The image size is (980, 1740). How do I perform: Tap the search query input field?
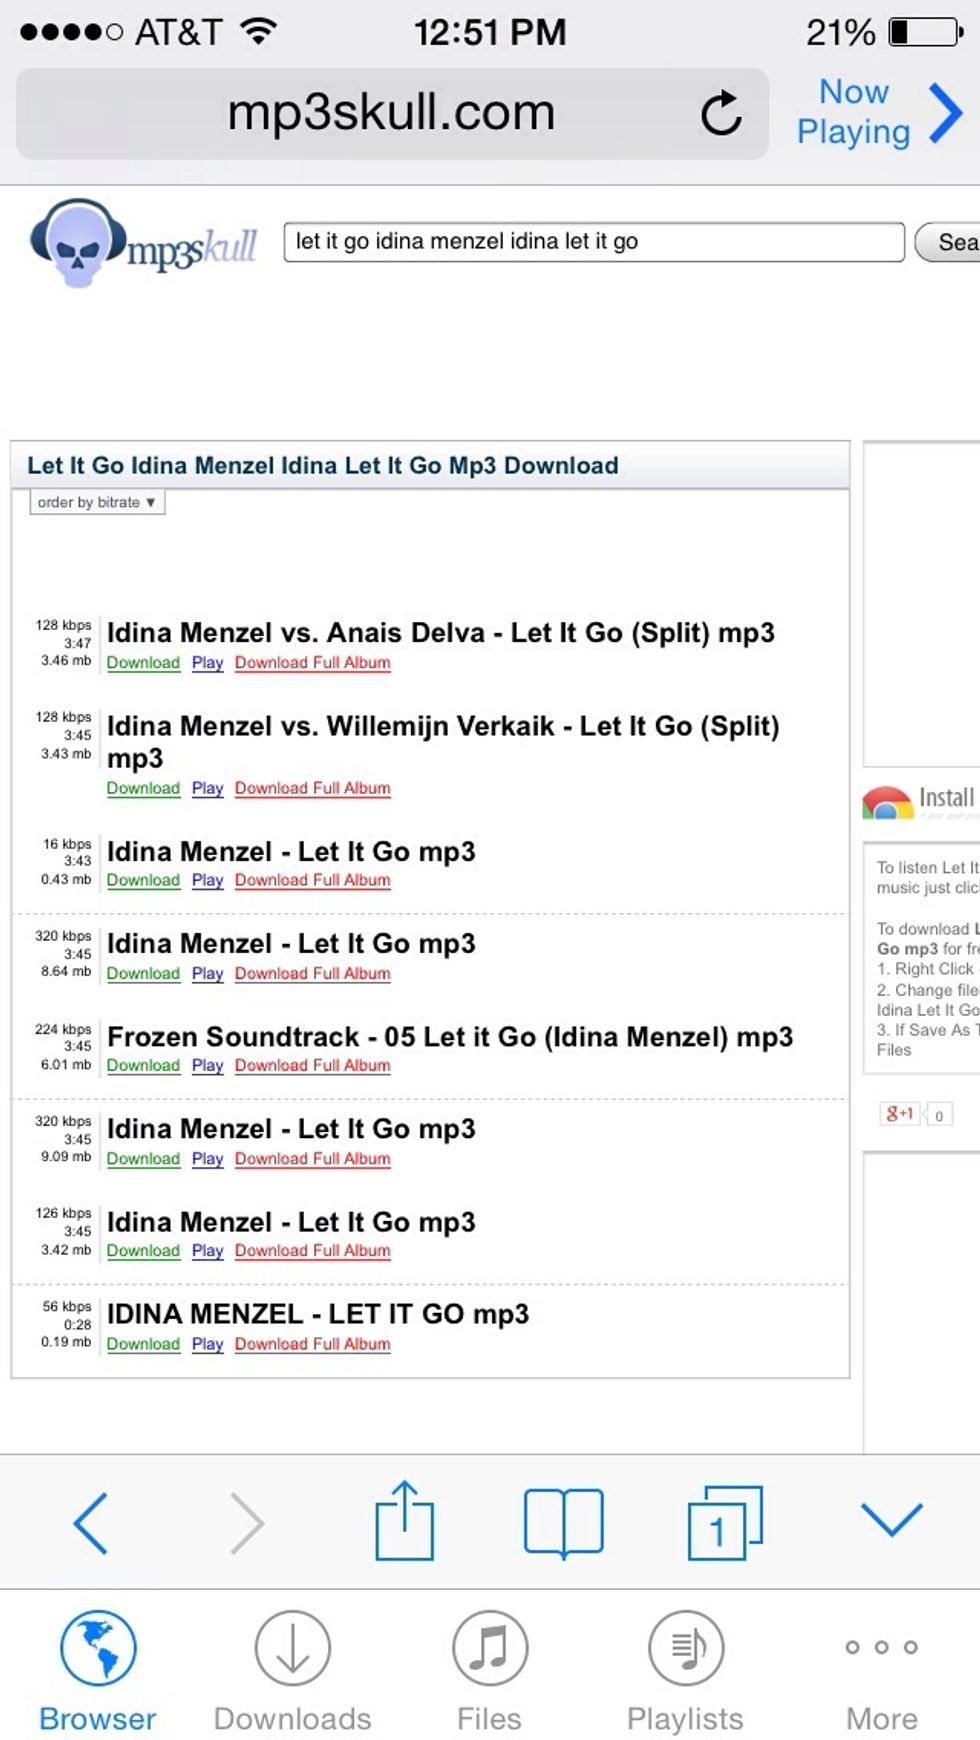595,241
